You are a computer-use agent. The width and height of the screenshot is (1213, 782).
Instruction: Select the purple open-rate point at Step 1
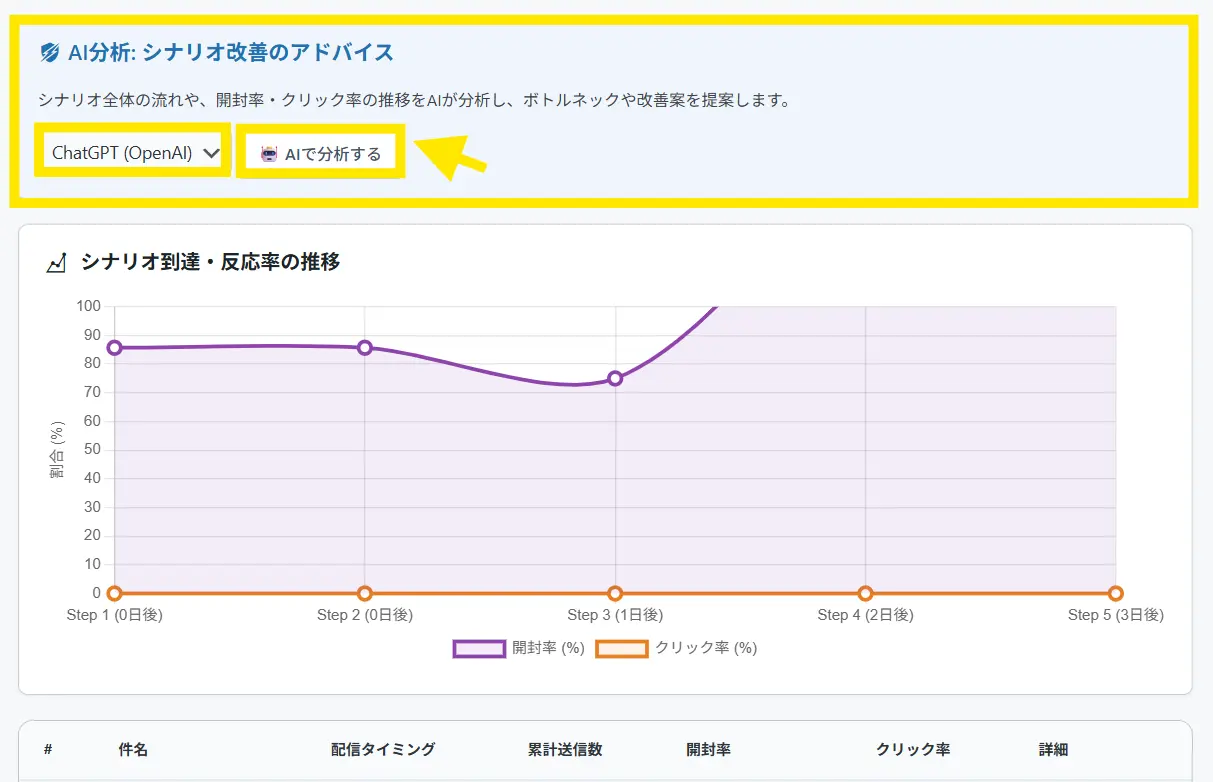[x=115, y=348]
